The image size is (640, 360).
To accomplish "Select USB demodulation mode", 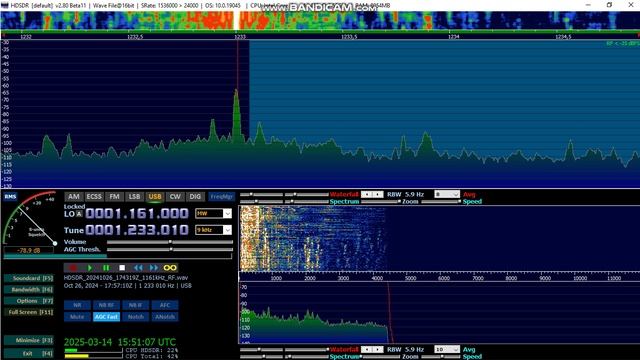I will pyautogui.click(x=155, y=197).
